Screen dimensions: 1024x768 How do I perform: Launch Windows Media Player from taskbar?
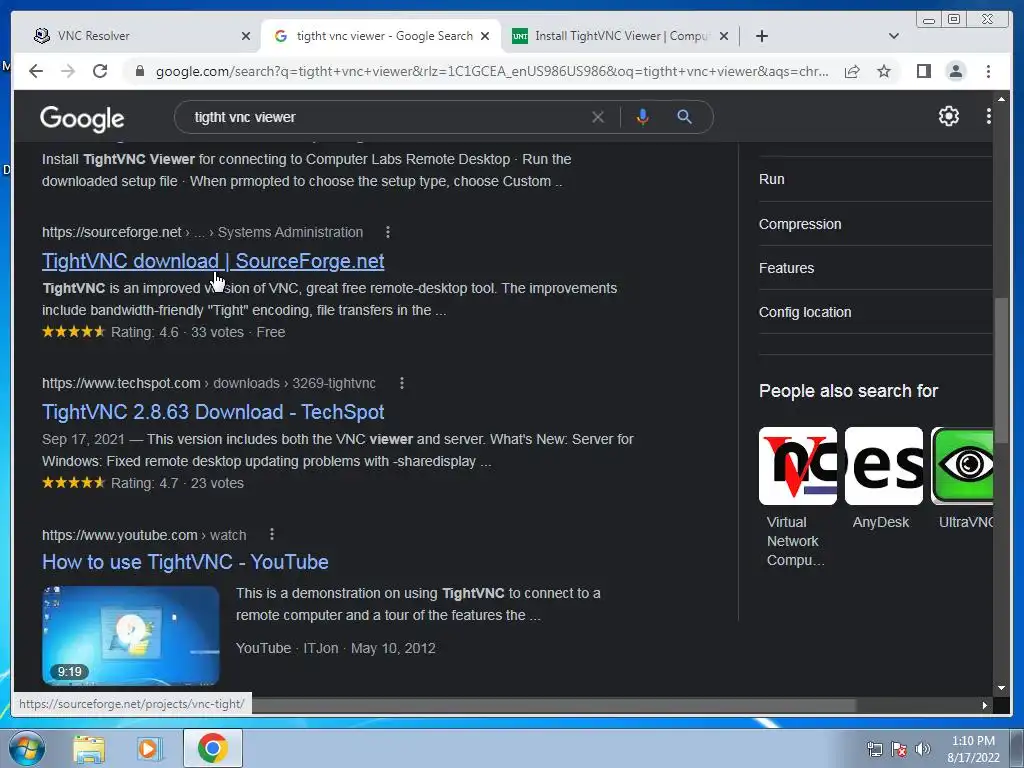(150, 749)
